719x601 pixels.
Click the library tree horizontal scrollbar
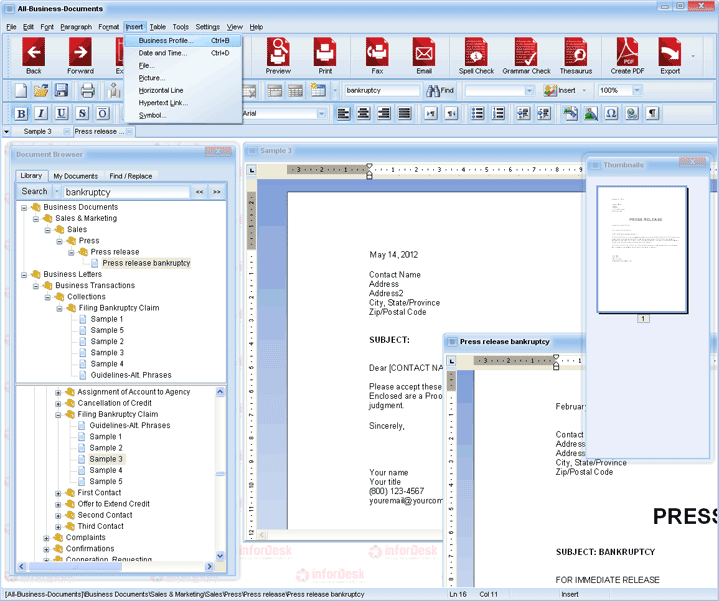point(75,567)
